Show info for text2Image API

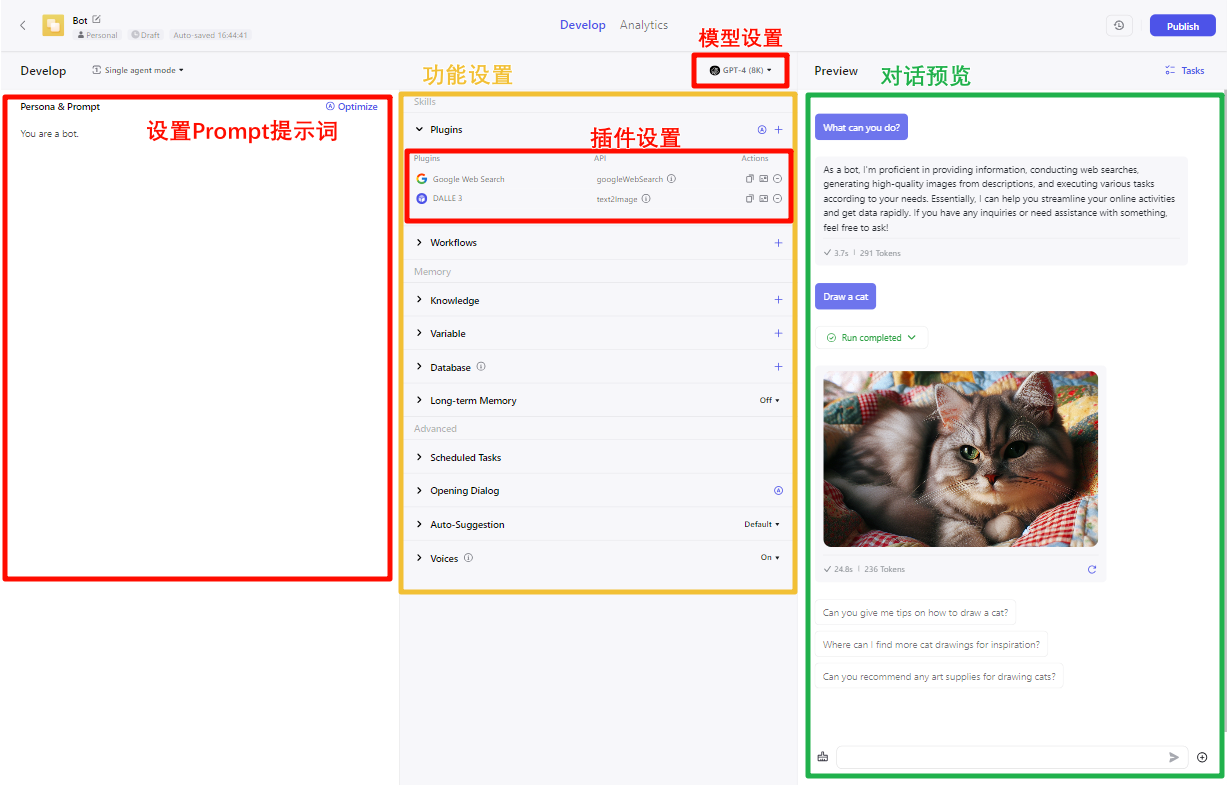pyautogui.click(x=646, y=198)
